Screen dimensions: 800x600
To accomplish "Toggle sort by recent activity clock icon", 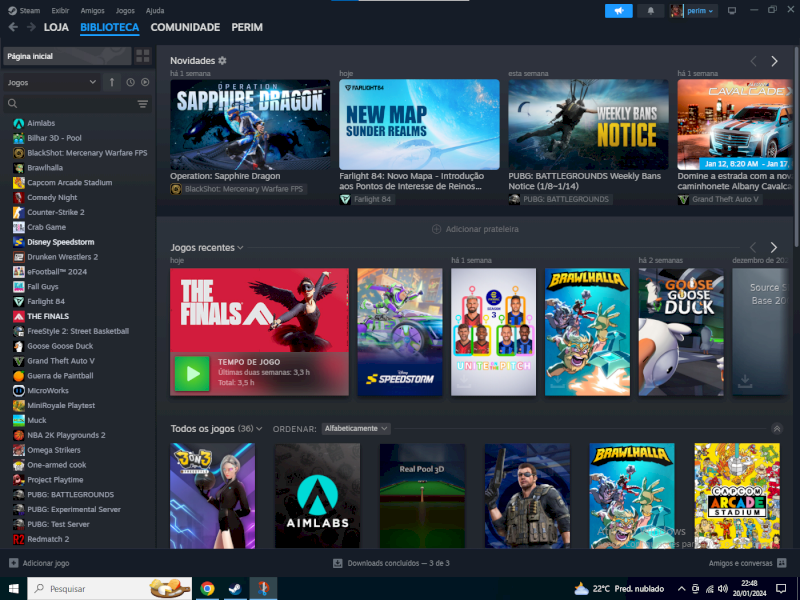I will (x=130, y=82).
